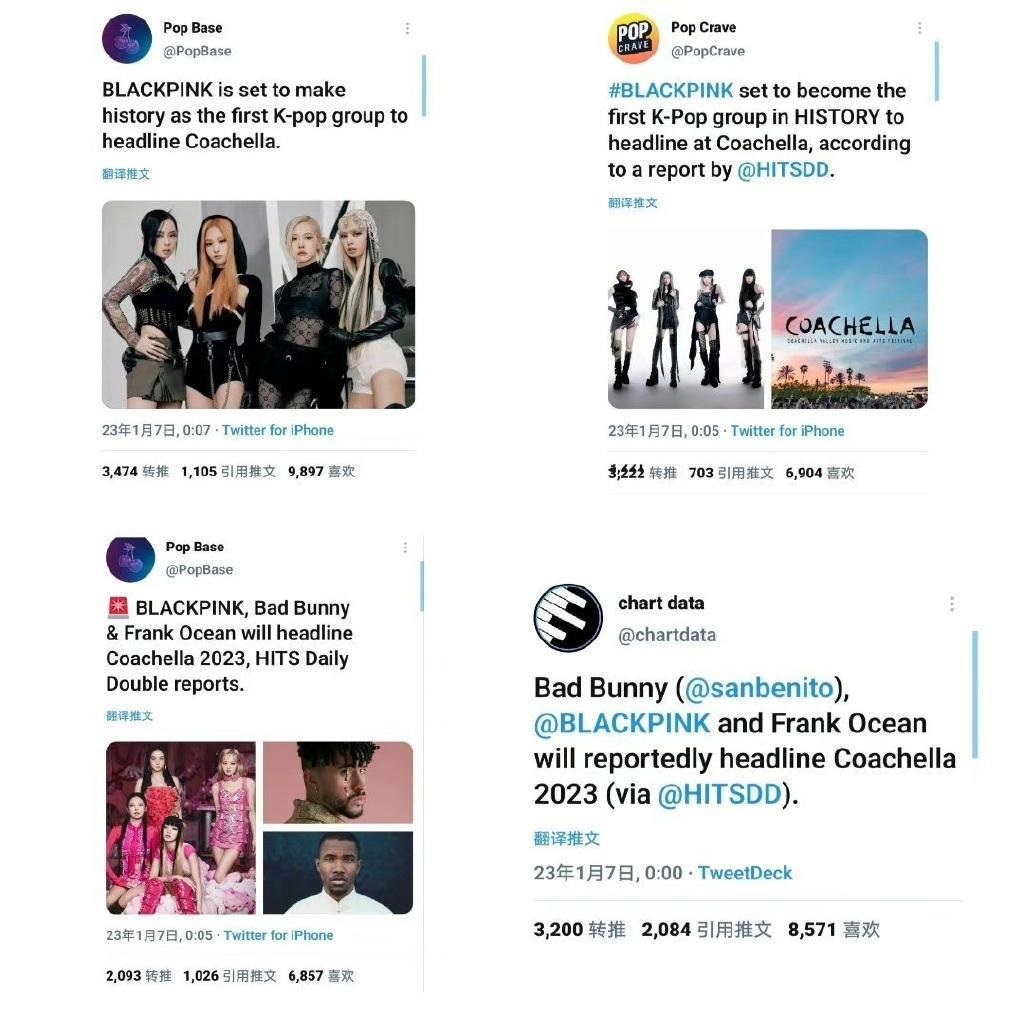Open the three-dot menu on the Bad Bunny Pop Base tweet
The width and height of the screenshot is (1024, 1024).
coord(405,547)
